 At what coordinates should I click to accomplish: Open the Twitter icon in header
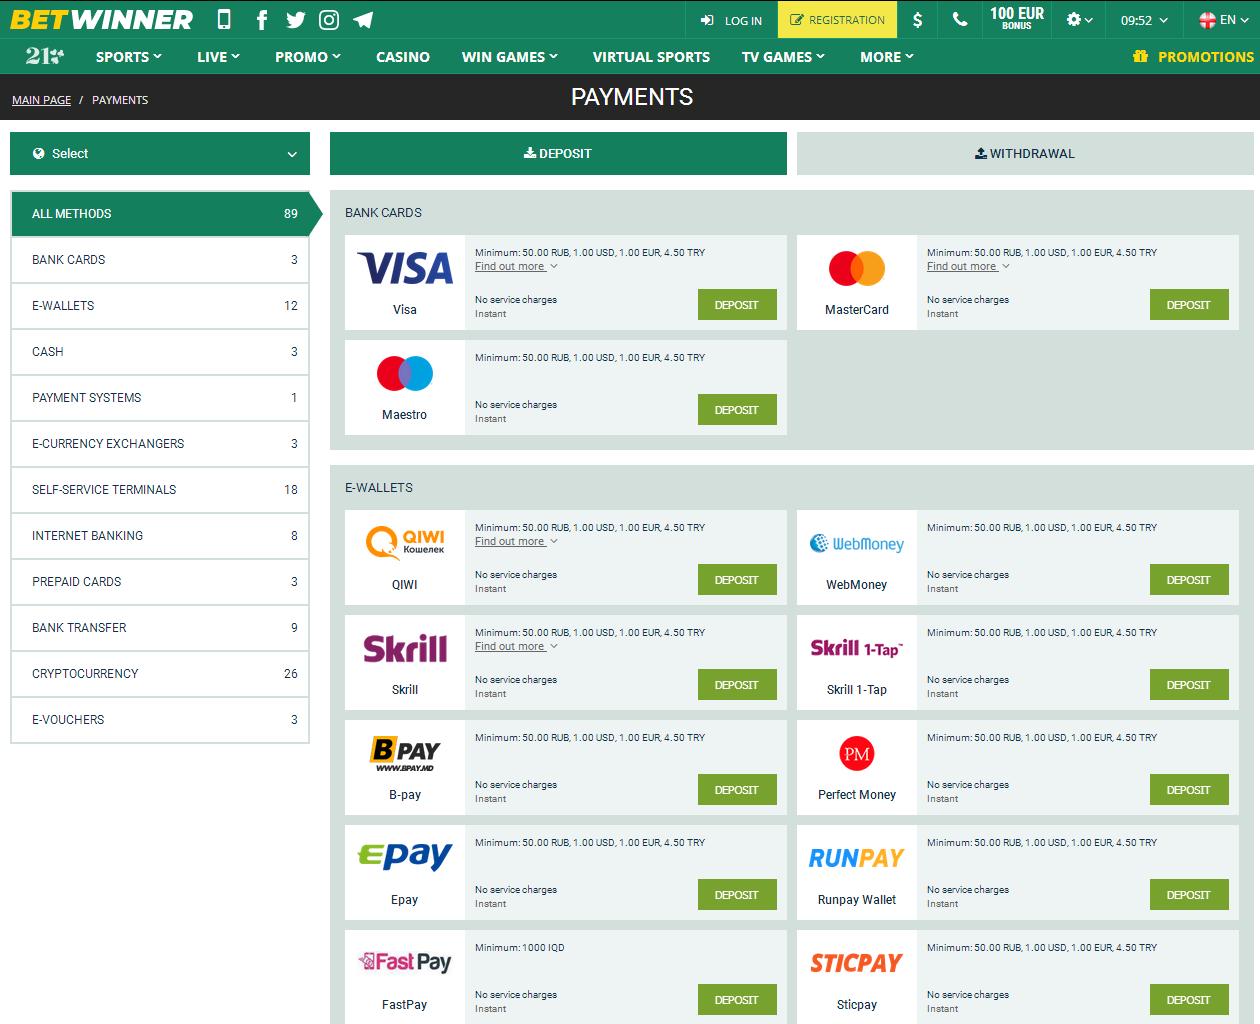click(295, 19)
